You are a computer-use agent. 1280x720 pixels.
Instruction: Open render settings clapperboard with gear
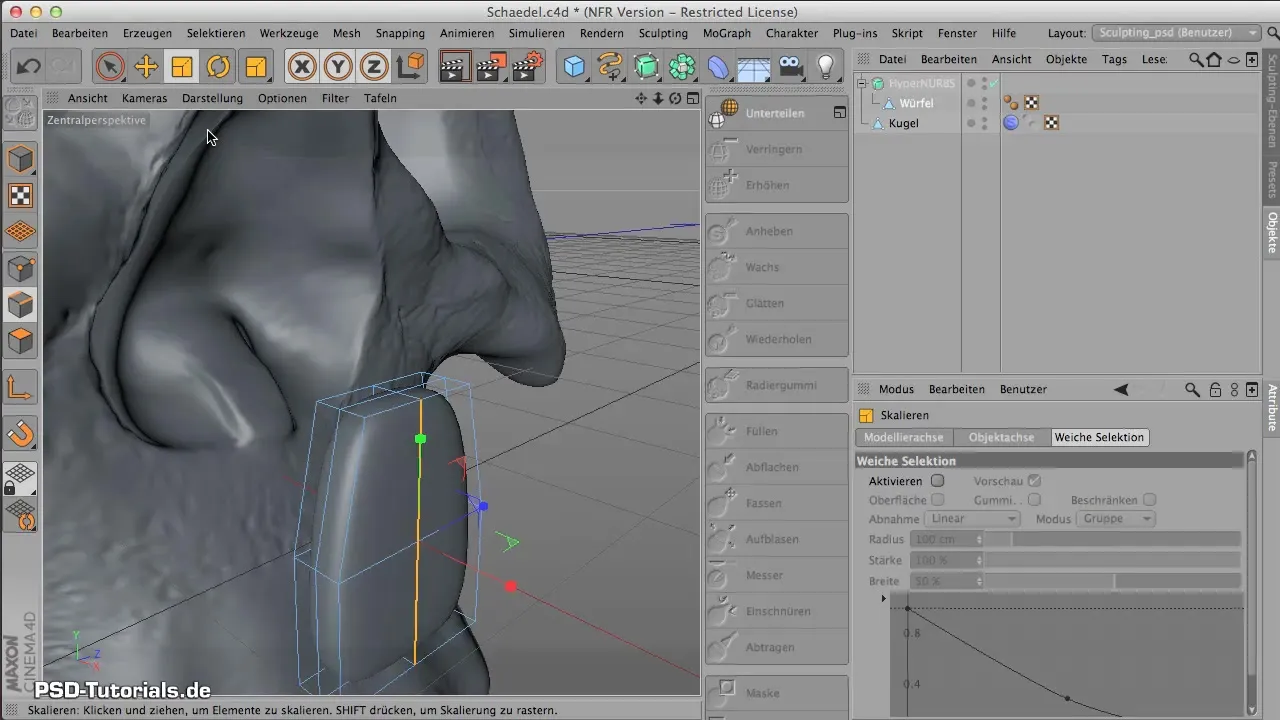pos(527,67)
